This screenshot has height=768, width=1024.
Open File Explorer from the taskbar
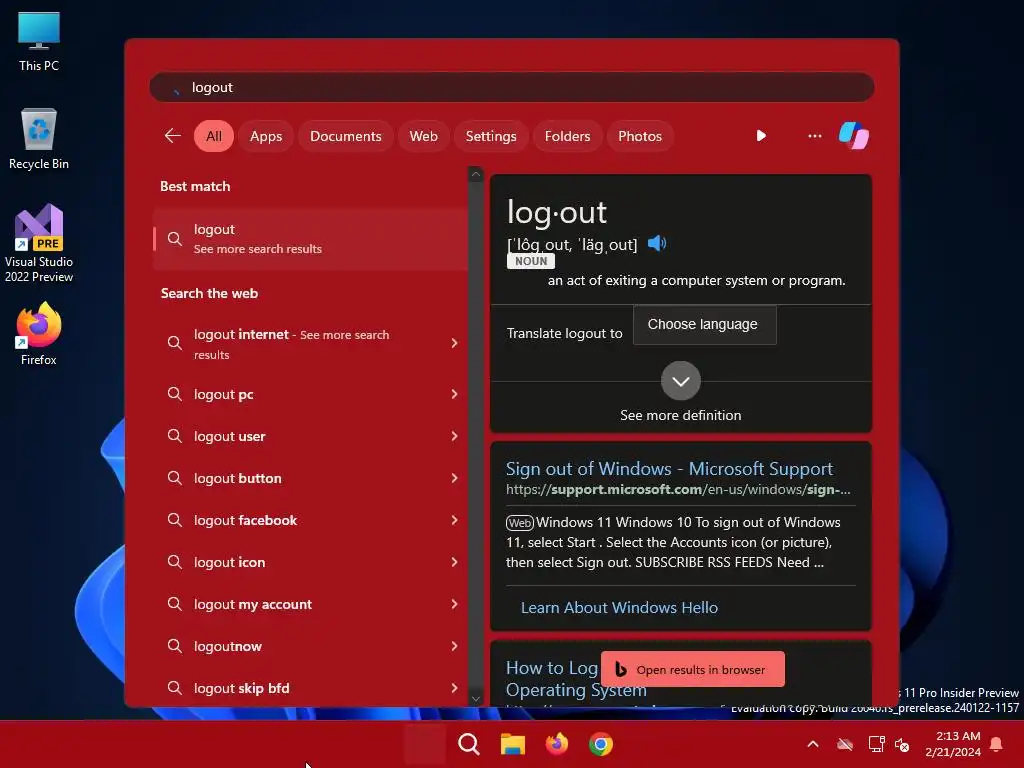tap(513, 744)
